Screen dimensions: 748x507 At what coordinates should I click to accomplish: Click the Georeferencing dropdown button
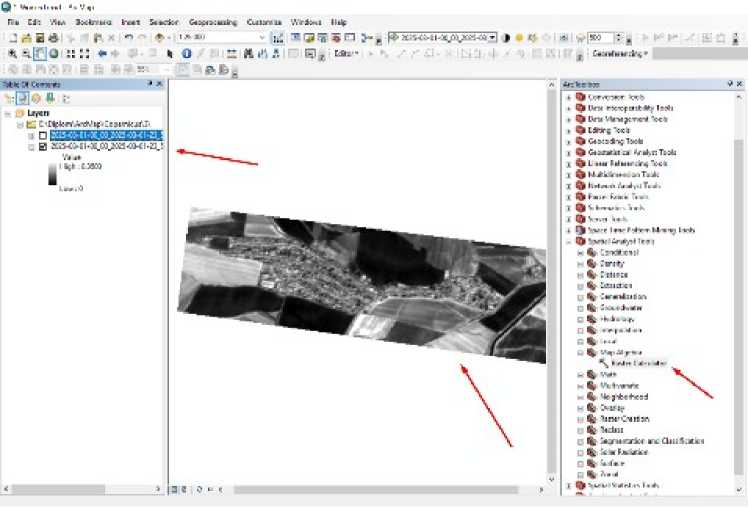620,53
